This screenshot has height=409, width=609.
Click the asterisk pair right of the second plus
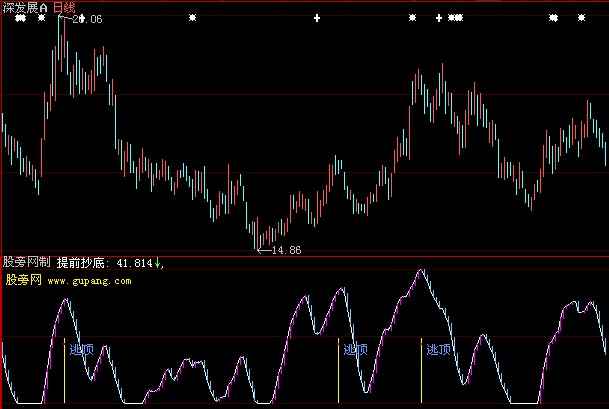click(x=455, y=18)
